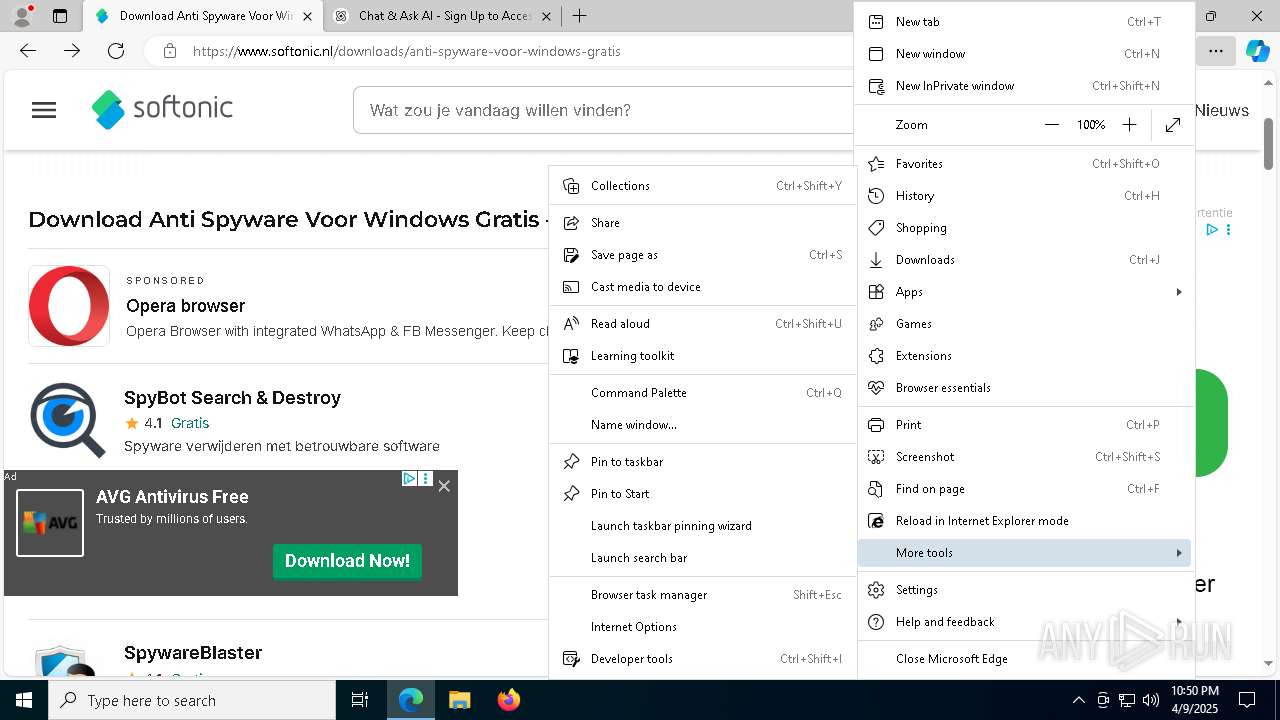Click the Cast media to device icon
The height and width of the screenshot is (720, 1280).
(x=572, y=287)
